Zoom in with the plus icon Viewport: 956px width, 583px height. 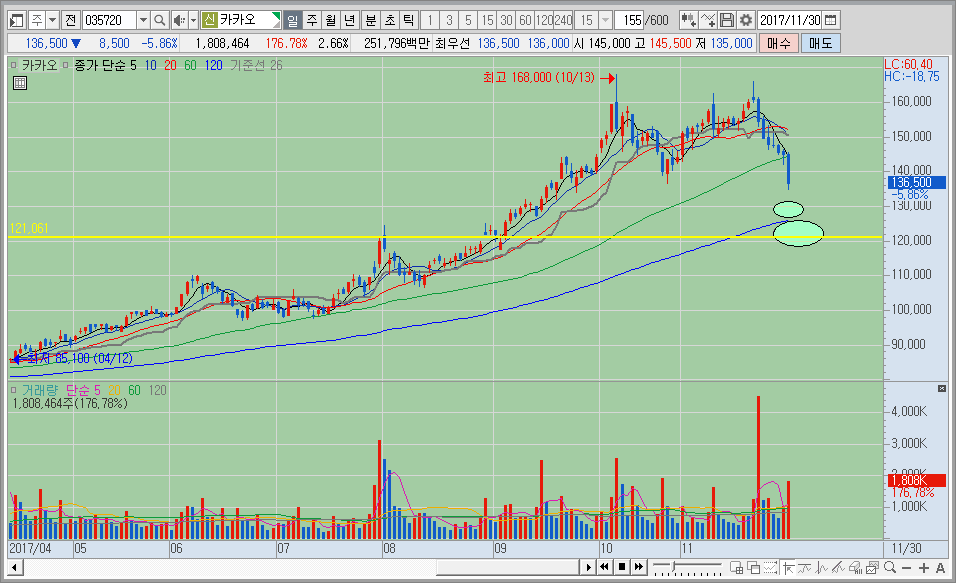pyautogui.click(x=924, y=568)
